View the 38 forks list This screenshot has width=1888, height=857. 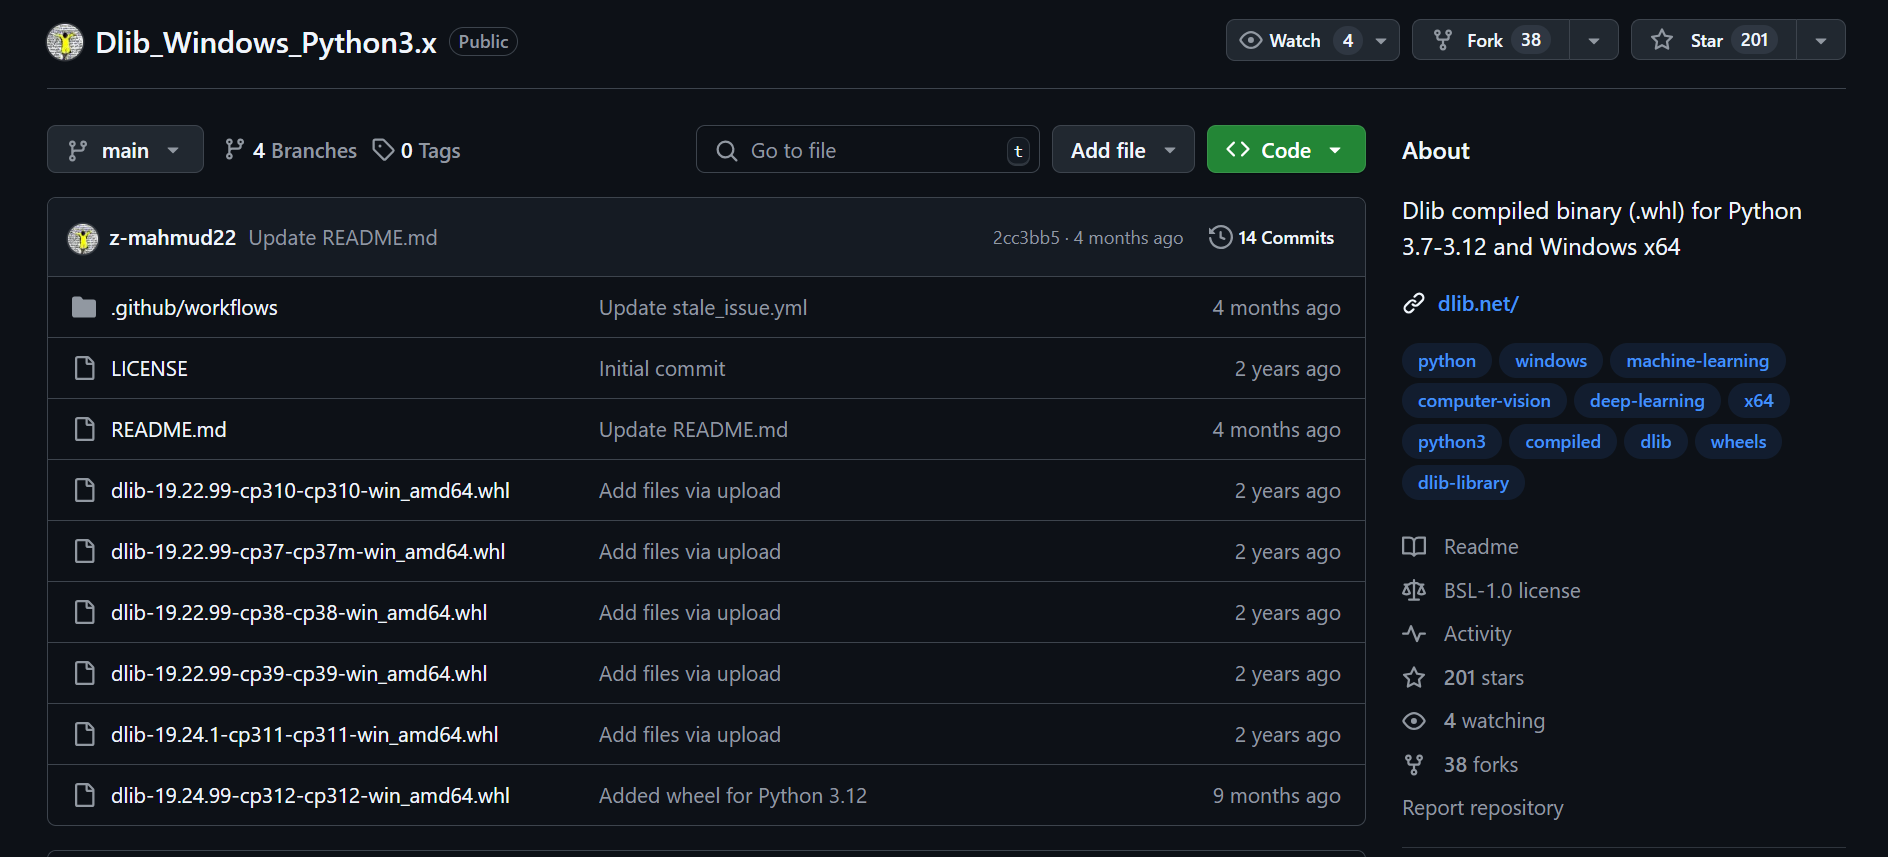tap(1481, 765)
